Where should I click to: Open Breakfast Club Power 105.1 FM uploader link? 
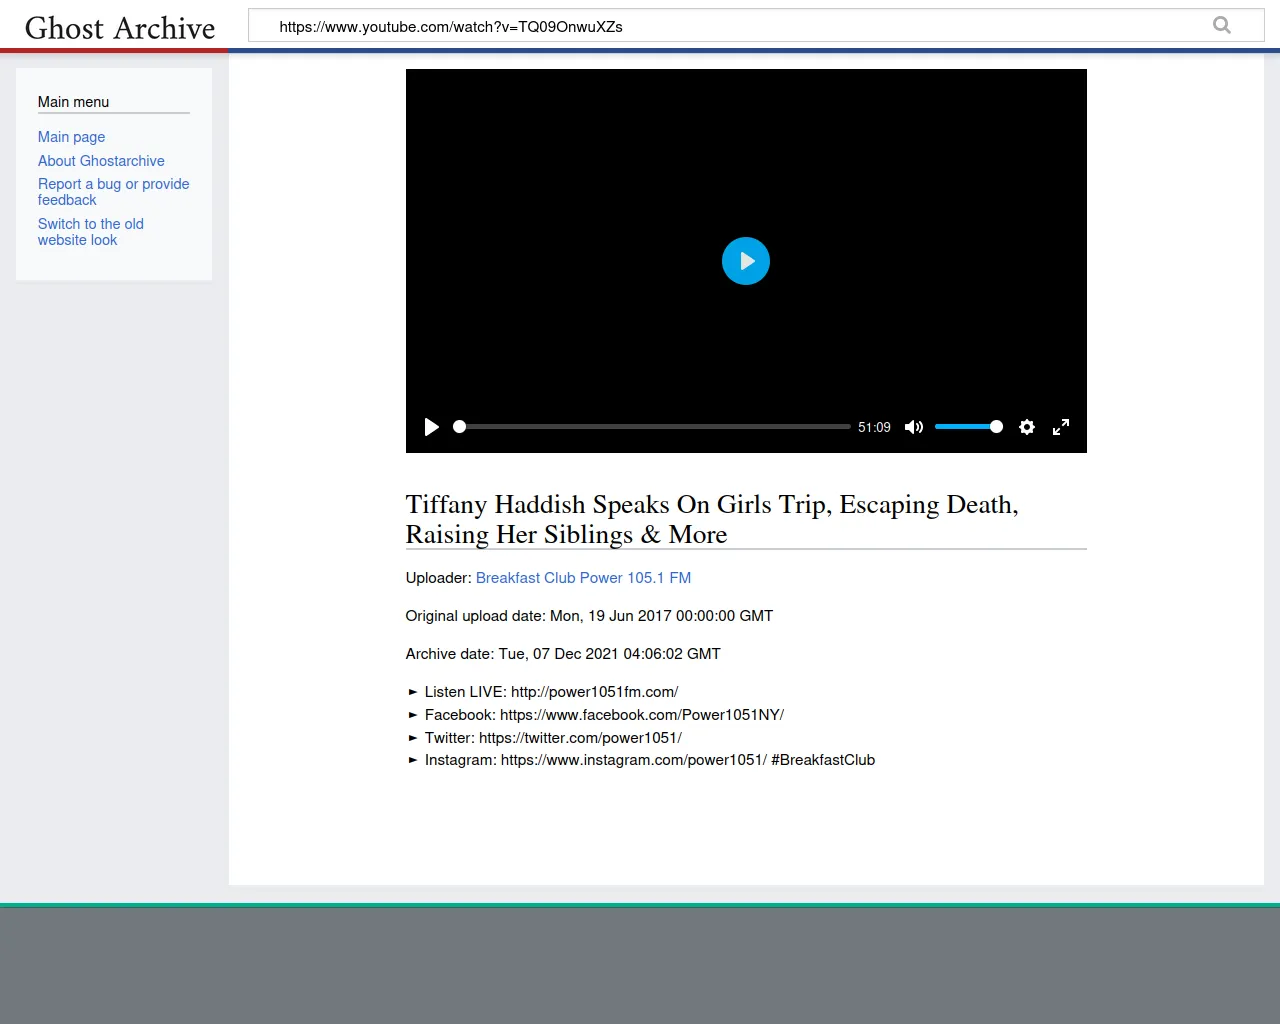coord(583,578)
